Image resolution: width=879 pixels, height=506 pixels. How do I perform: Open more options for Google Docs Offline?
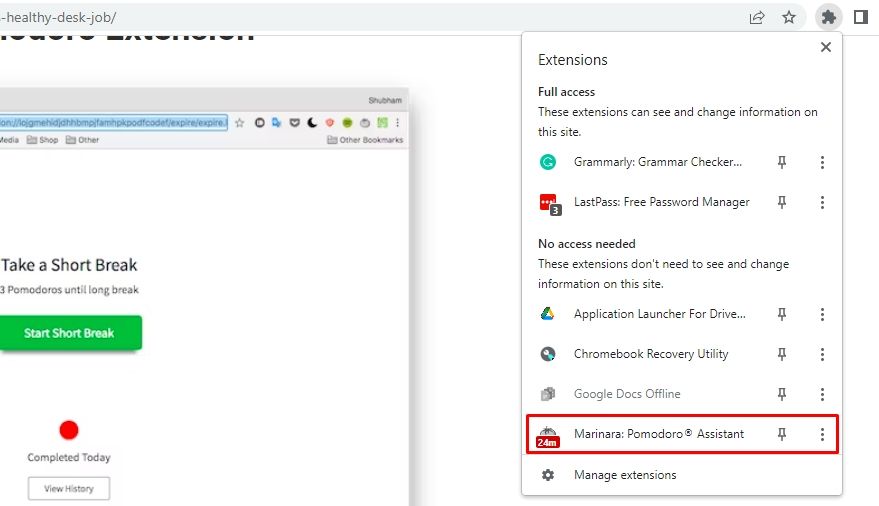822,394
